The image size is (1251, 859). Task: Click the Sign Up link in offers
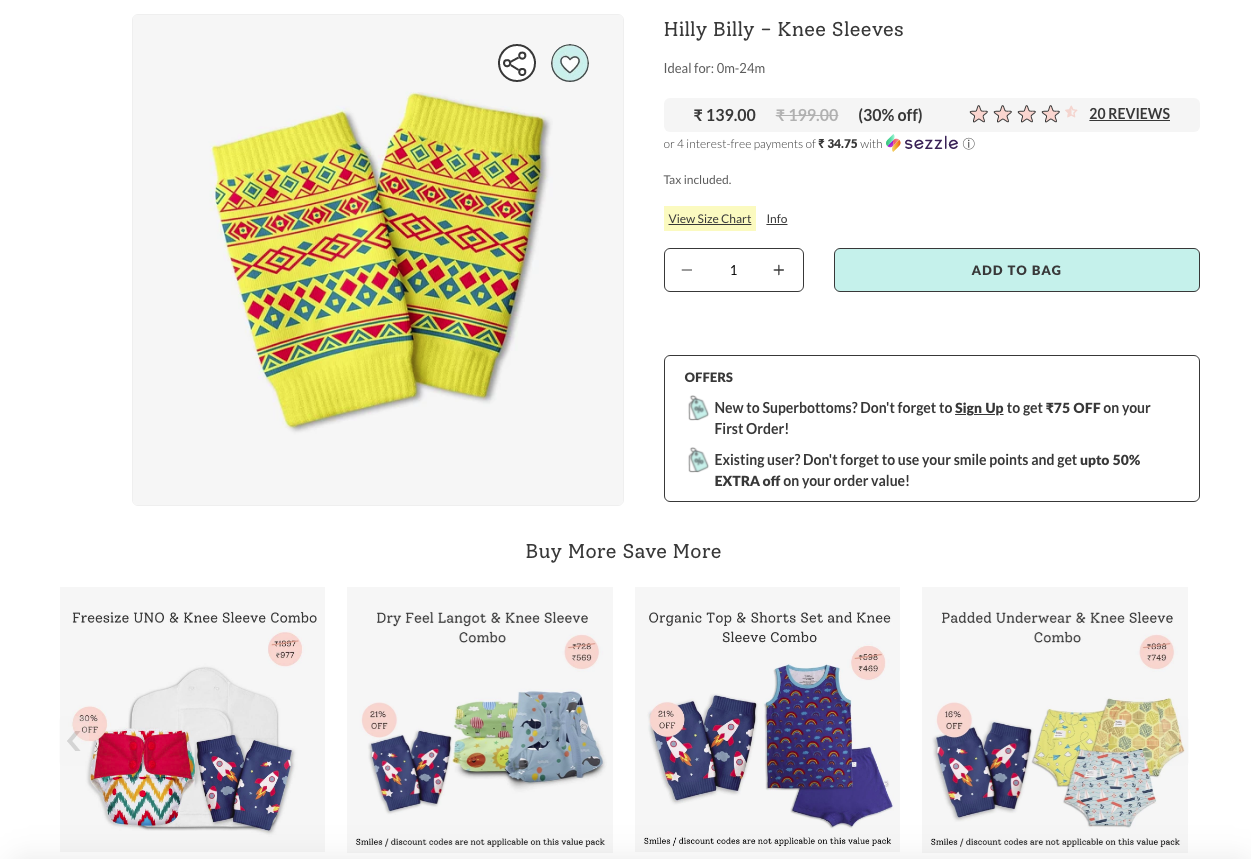979,408
